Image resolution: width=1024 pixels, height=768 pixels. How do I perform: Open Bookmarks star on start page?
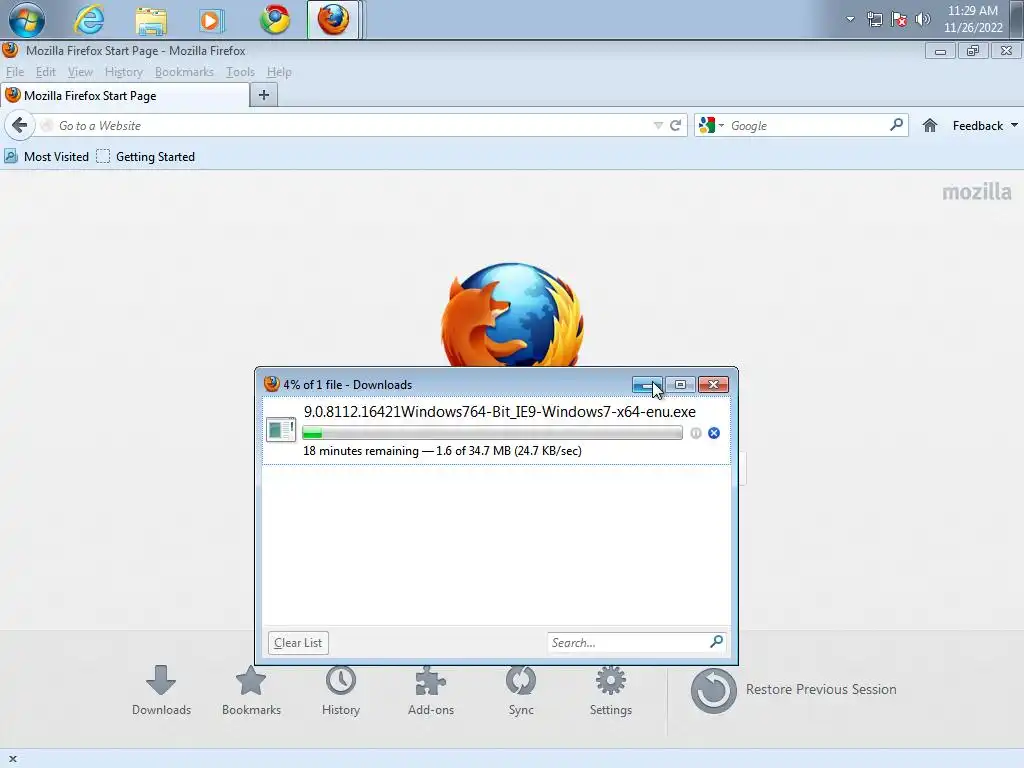point(251,691)
